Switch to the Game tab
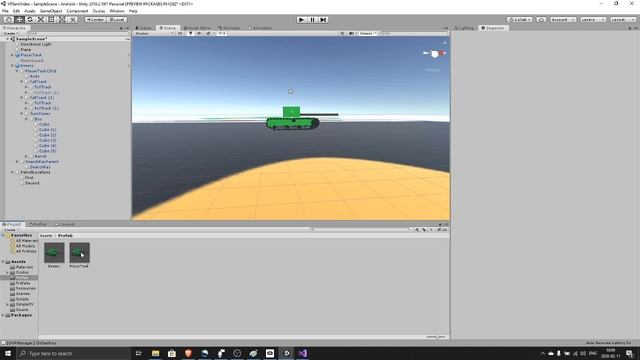640x360 pixels. pyautogui.click(x=144, y=28)
